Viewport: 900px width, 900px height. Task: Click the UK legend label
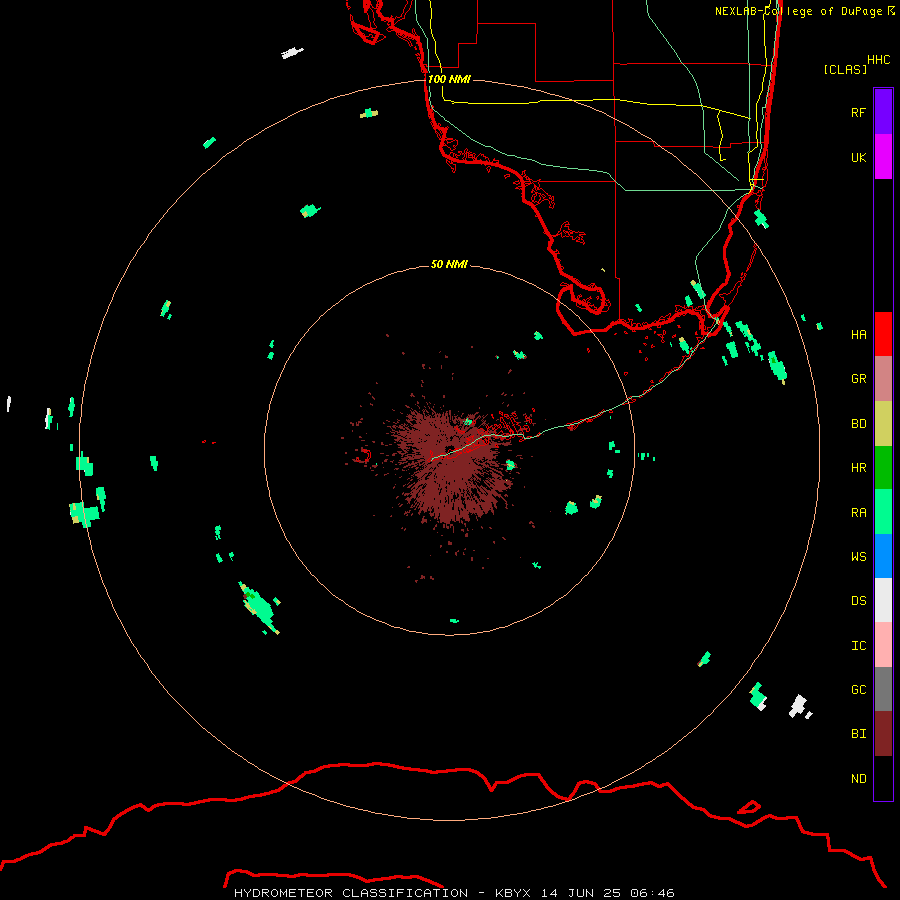click(x=858, y=157)
